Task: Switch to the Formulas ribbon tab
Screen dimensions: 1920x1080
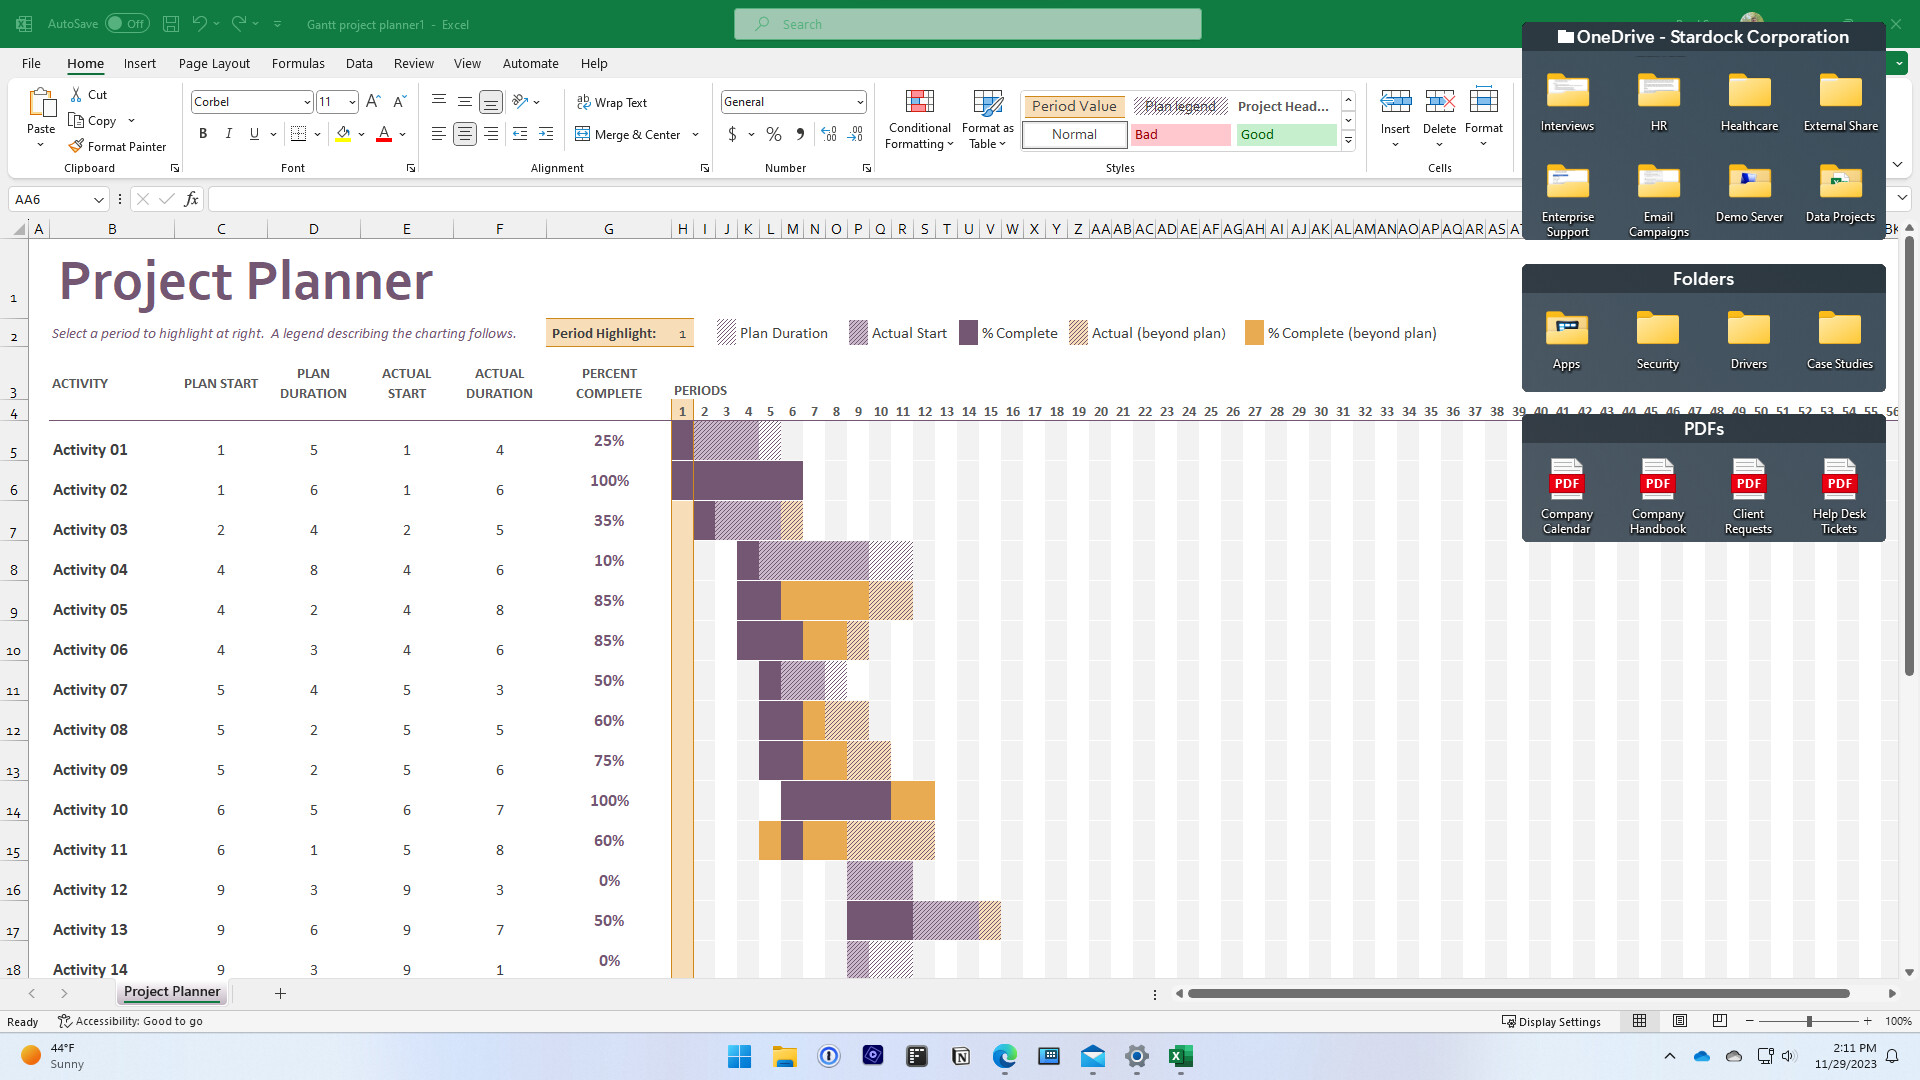Action: point(297,63)
